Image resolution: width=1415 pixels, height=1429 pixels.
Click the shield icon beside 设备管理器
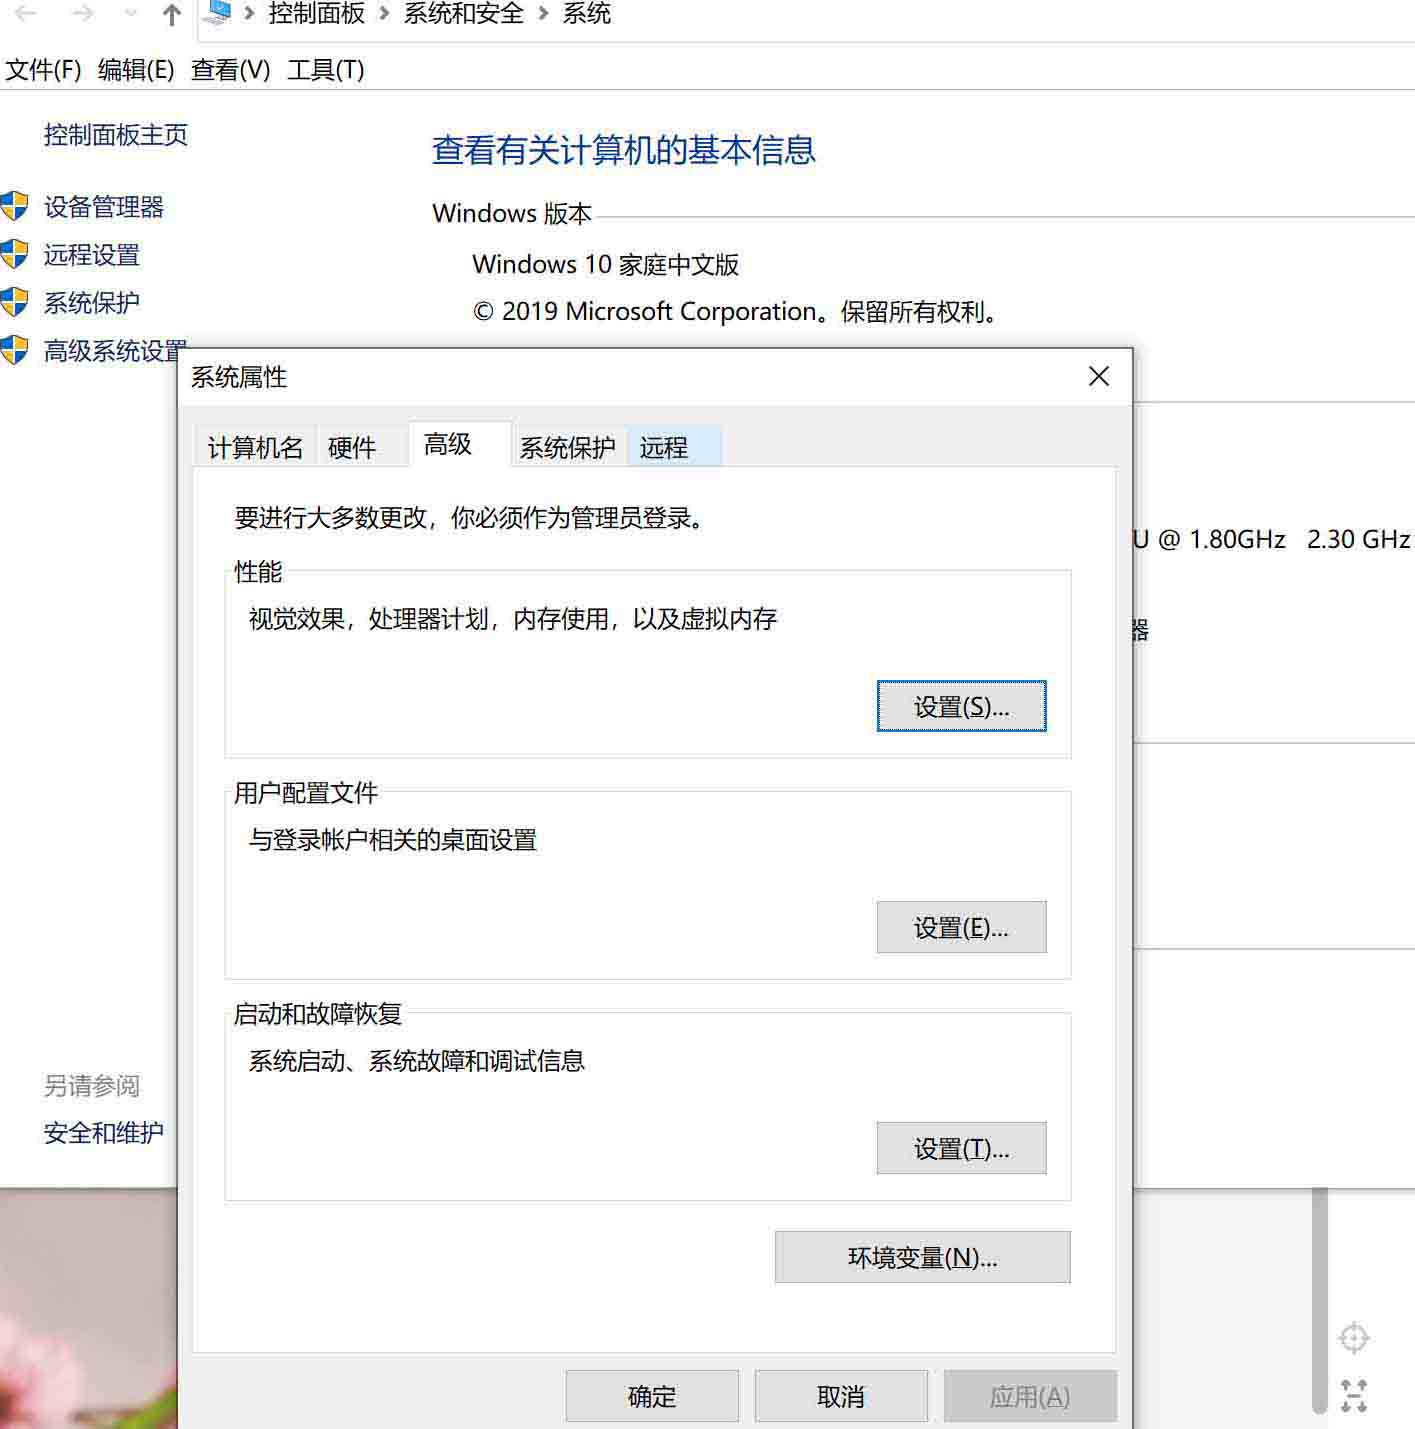coord(15,207)
